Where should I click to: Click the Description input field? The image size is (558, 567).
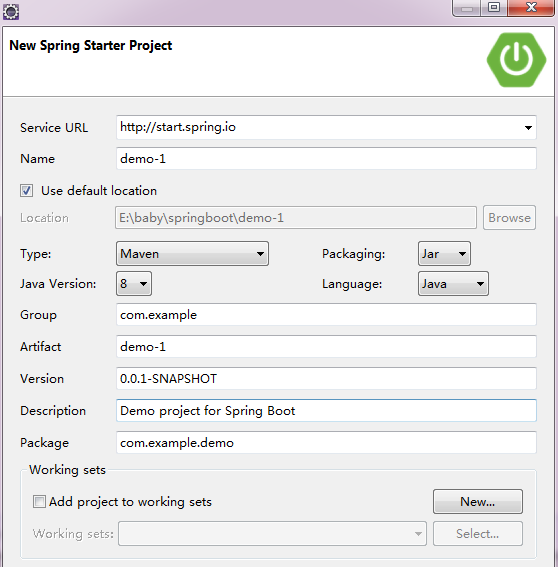pos(326,410)
